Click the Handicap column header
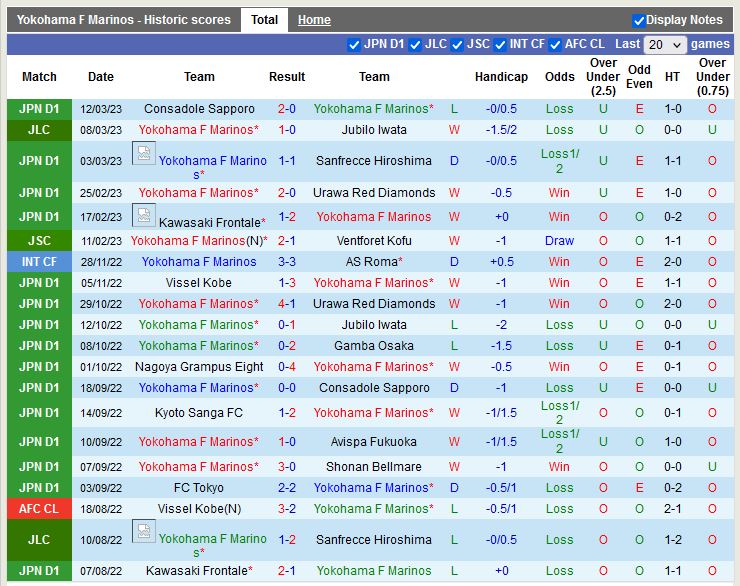The height and width of the screenshot is (586, 740). pyautogui.click(x=501, y=77)
